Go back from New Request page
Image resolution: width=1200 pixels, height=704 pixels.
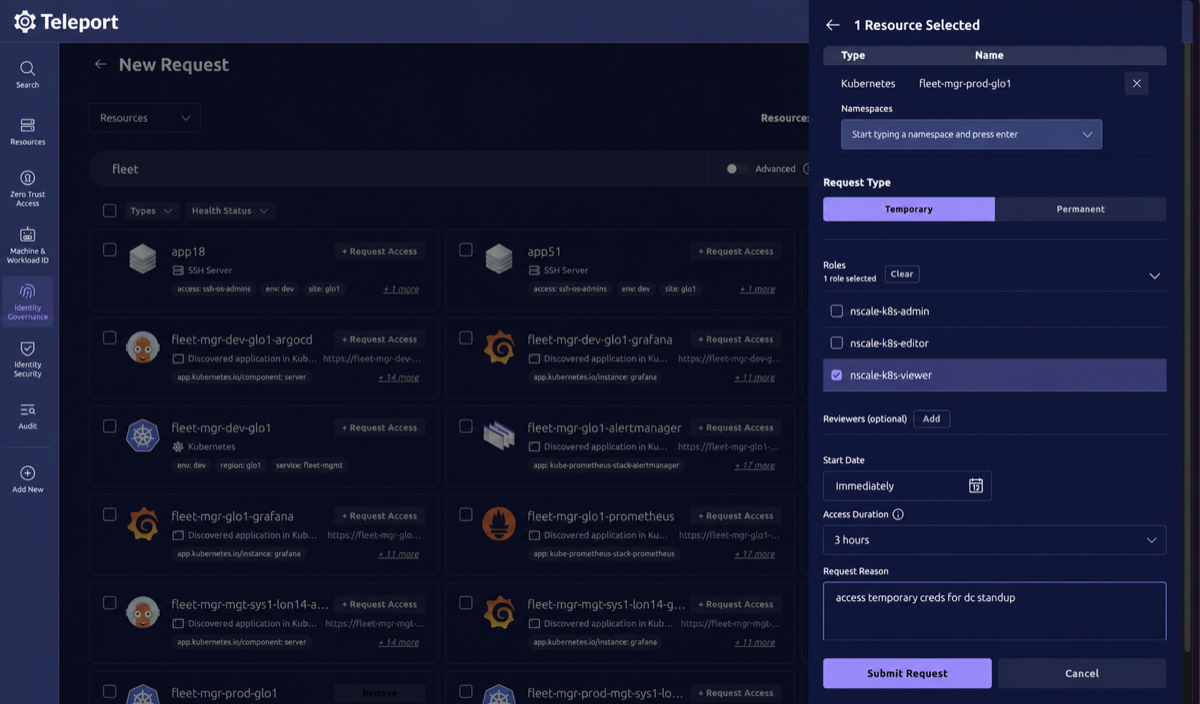[100, 64]
